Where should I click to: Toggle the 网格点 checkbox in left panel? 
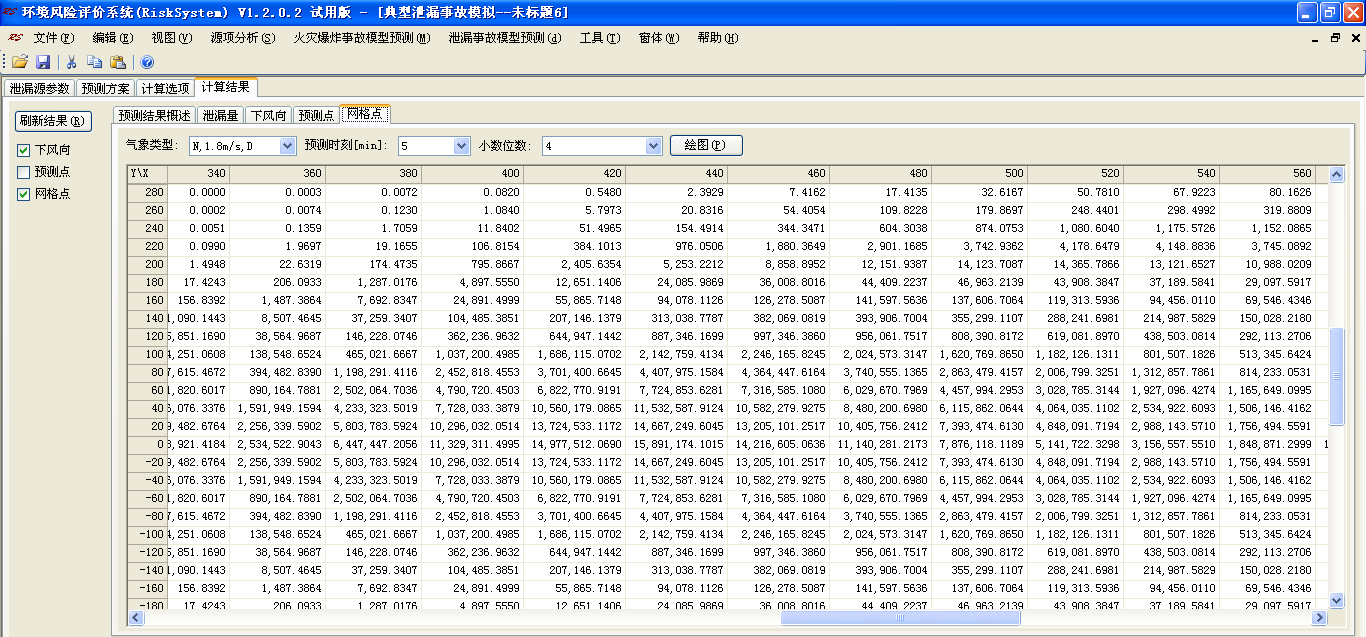pos(24,194)
